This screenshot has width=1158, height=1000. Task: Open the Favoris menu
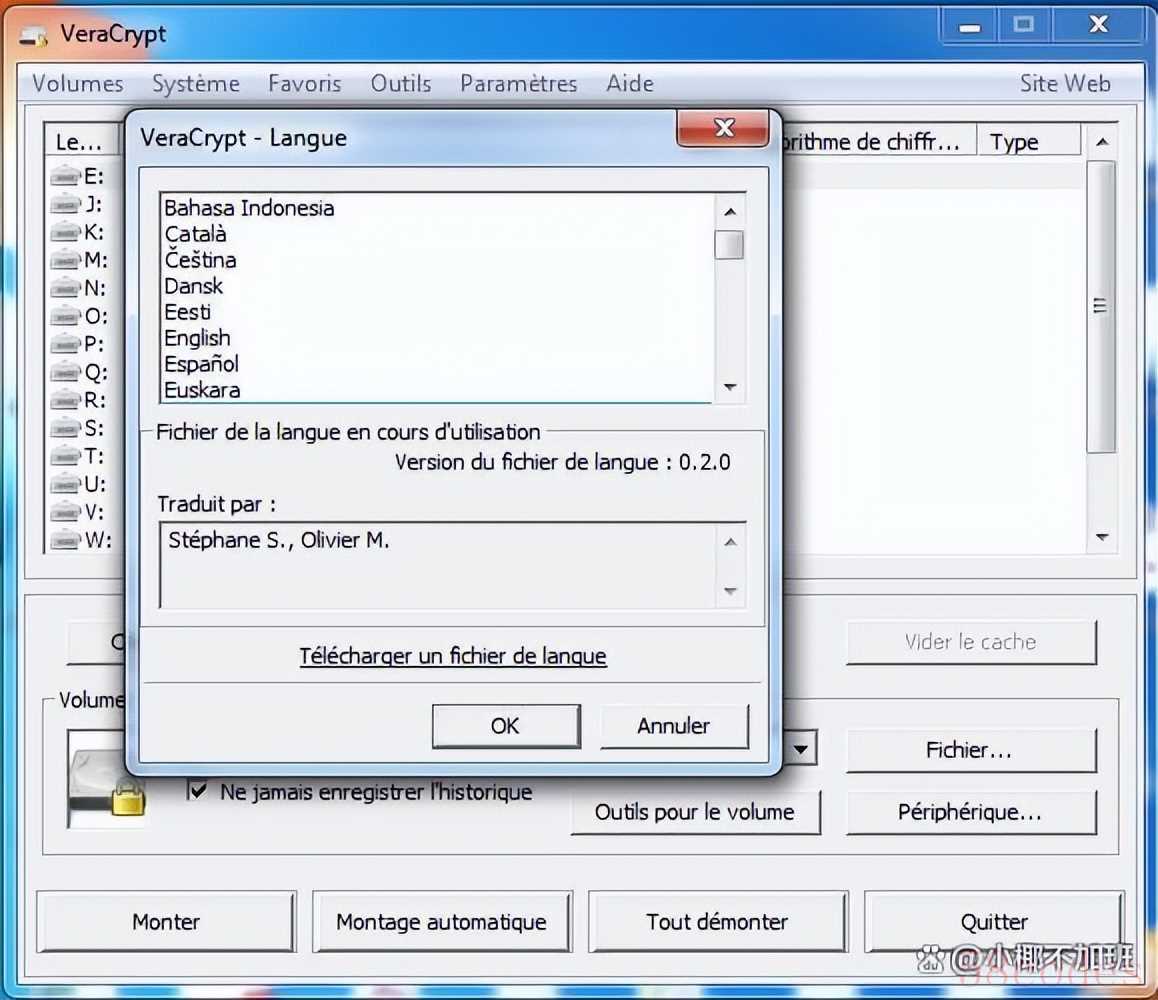click(x=304, y=83)
